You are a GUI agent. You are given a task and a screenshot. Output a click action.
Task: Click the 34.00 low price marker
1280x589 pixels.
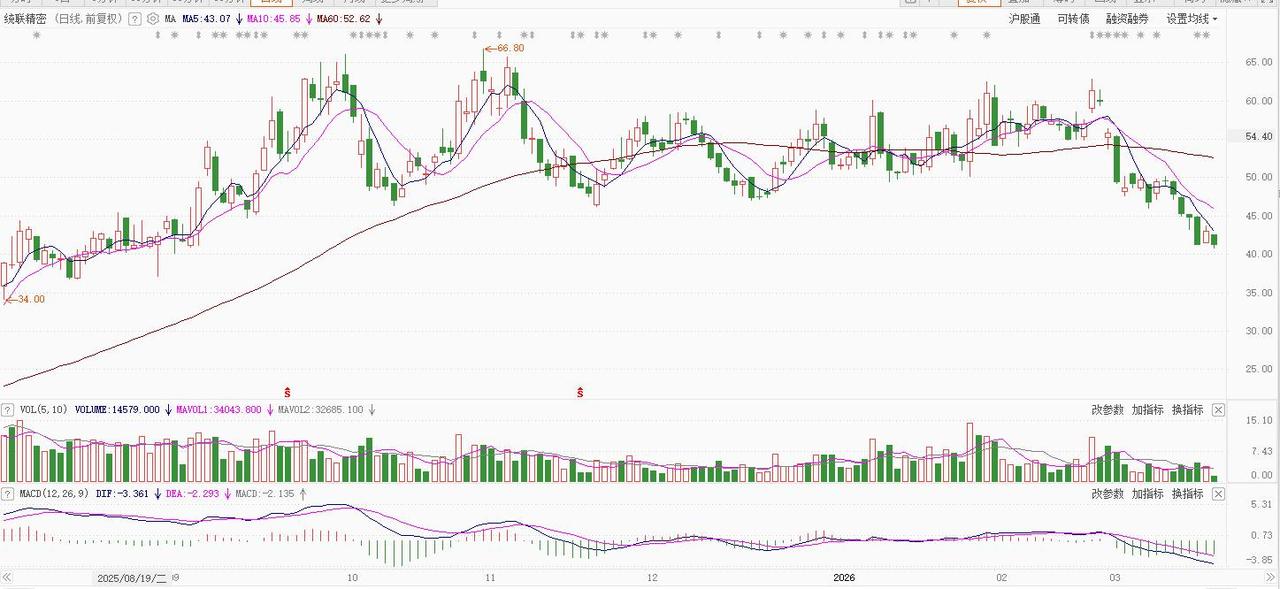pos(25,299)
